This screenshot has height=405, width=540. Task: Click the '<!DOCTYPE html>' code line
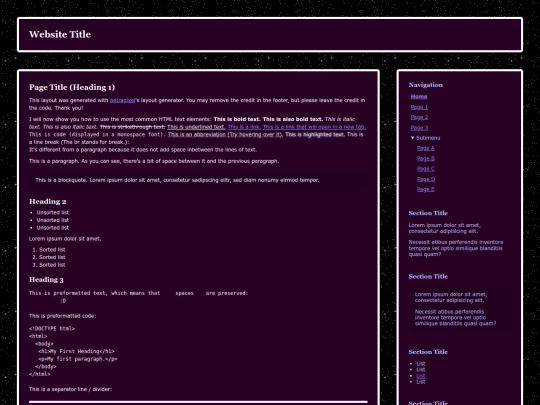coord(52,329)
